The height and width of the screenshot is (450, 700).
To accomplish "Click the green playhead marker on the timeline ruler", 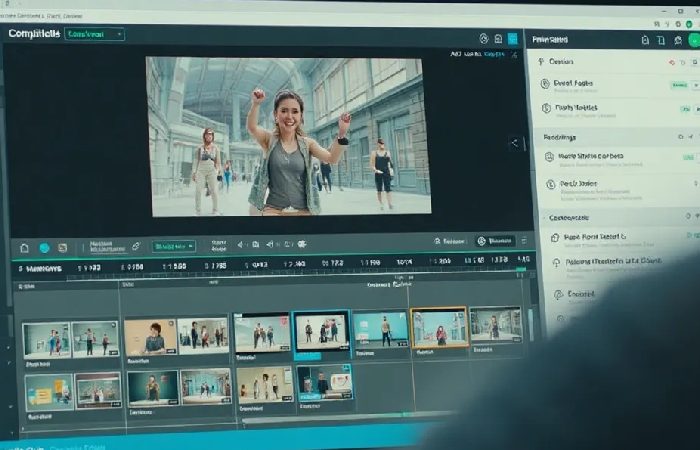I will (521, 269).
